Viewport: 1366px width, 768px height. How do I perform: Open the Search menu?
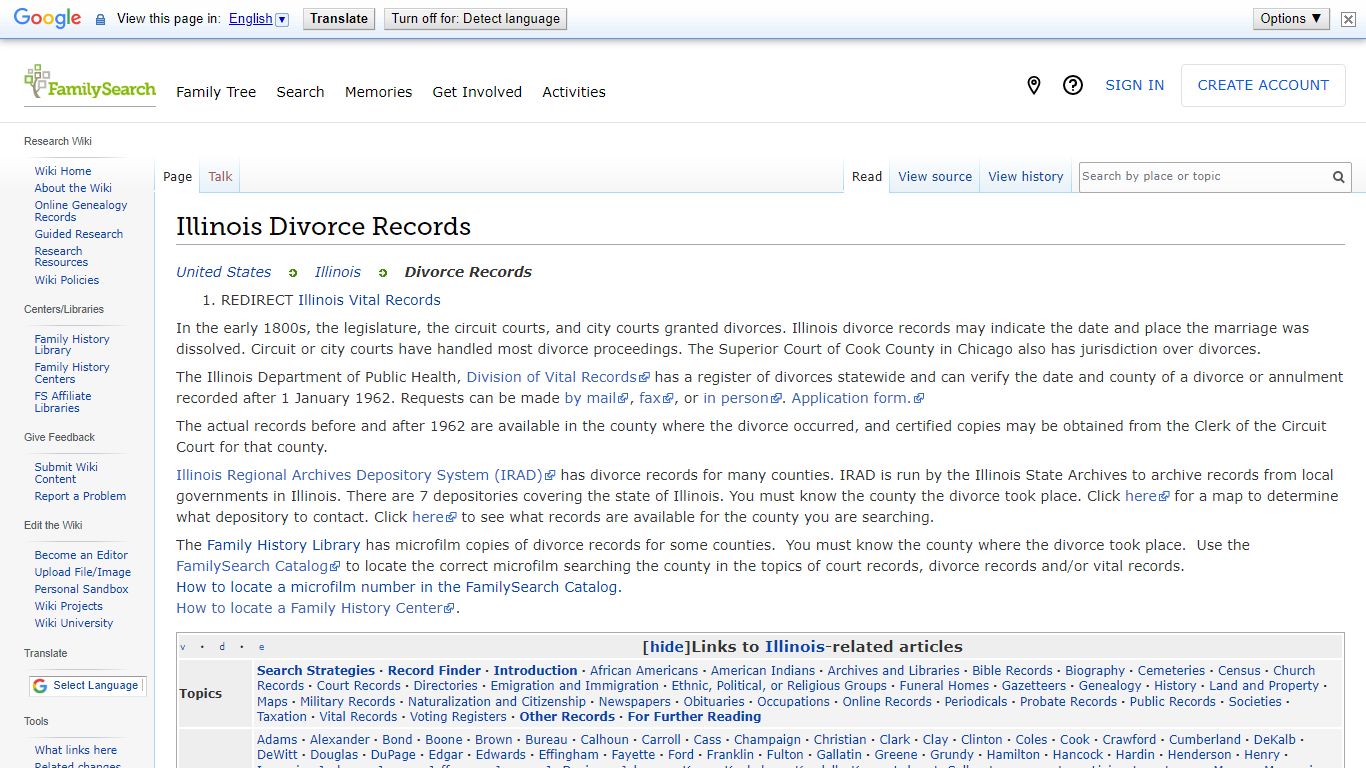(300, 92)
